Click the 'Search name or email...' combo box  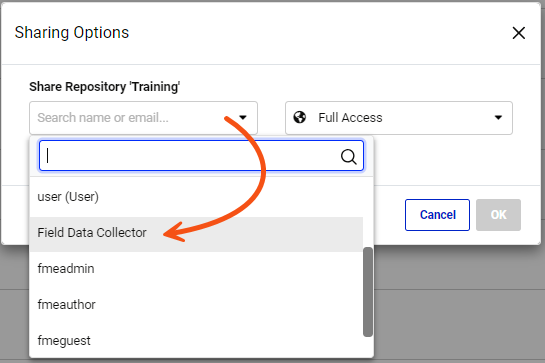point(143,118)
